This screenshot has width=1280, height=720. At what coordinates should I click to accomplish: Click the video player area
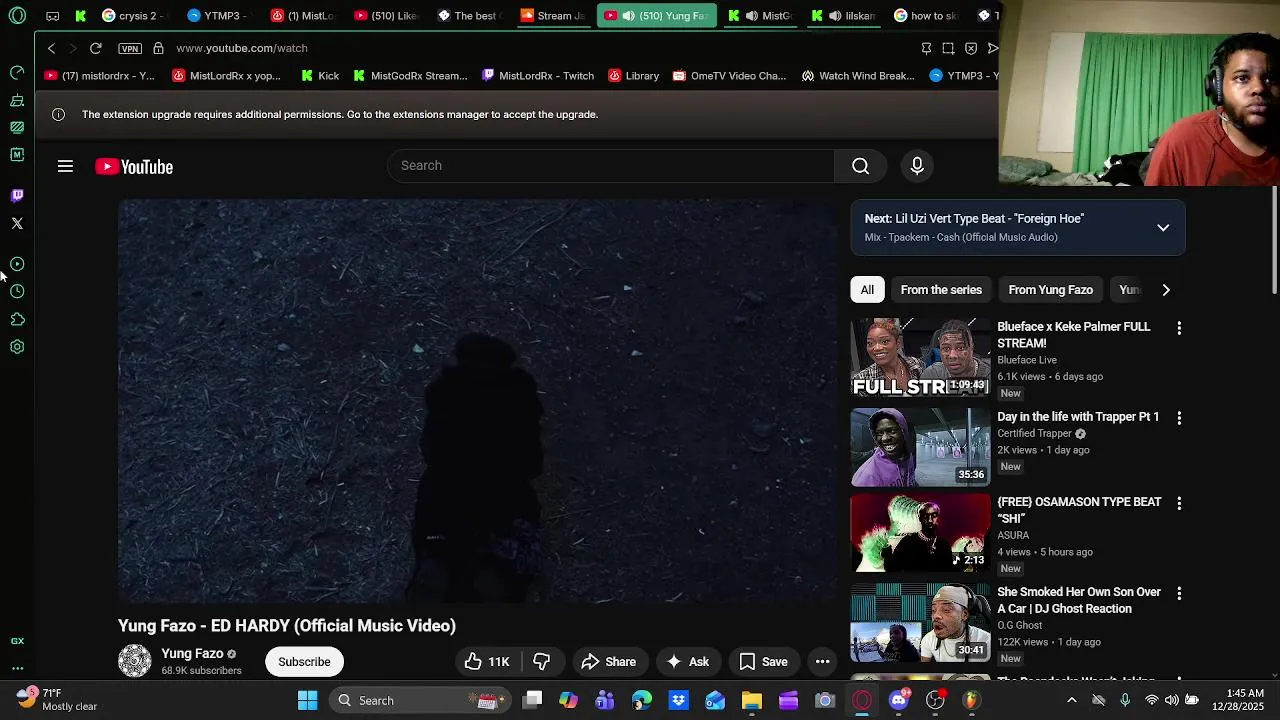coord(478,401)
